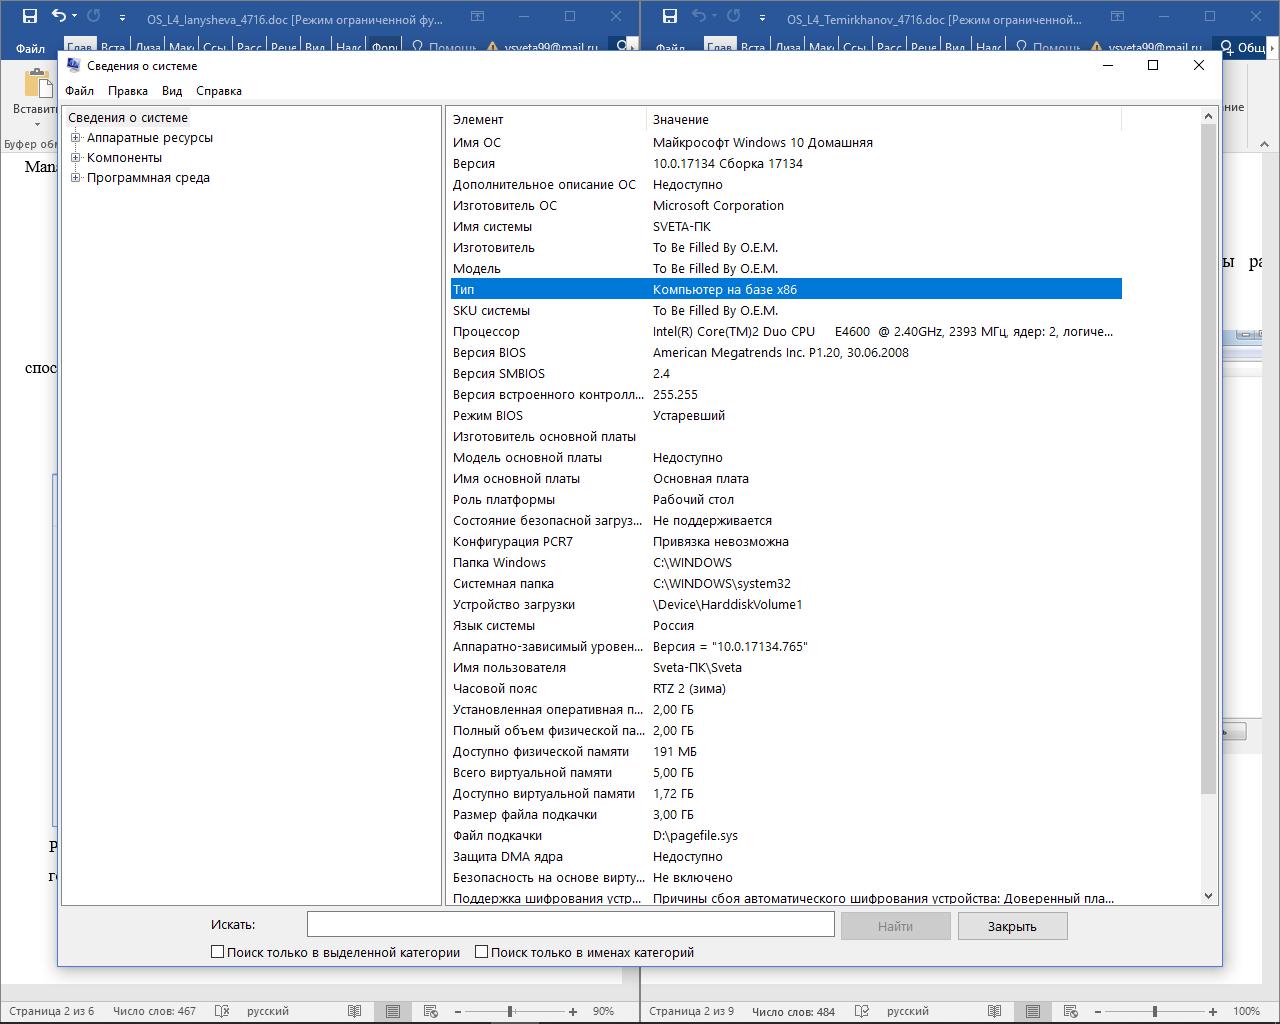Open the Справка menu
Image resolution: width=1280 pixels, height=1024 pixels.
point(219,91)
